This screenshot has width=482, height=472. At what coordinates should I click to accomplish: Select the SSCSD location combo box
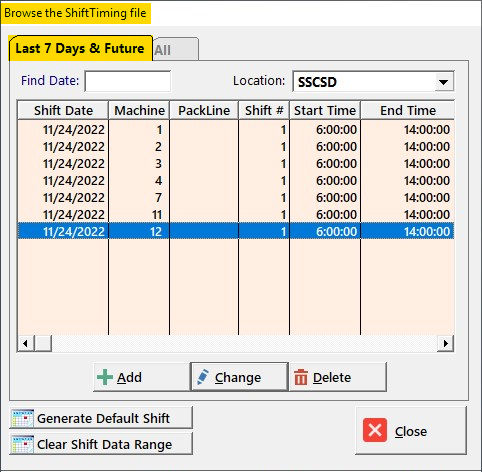373,82
